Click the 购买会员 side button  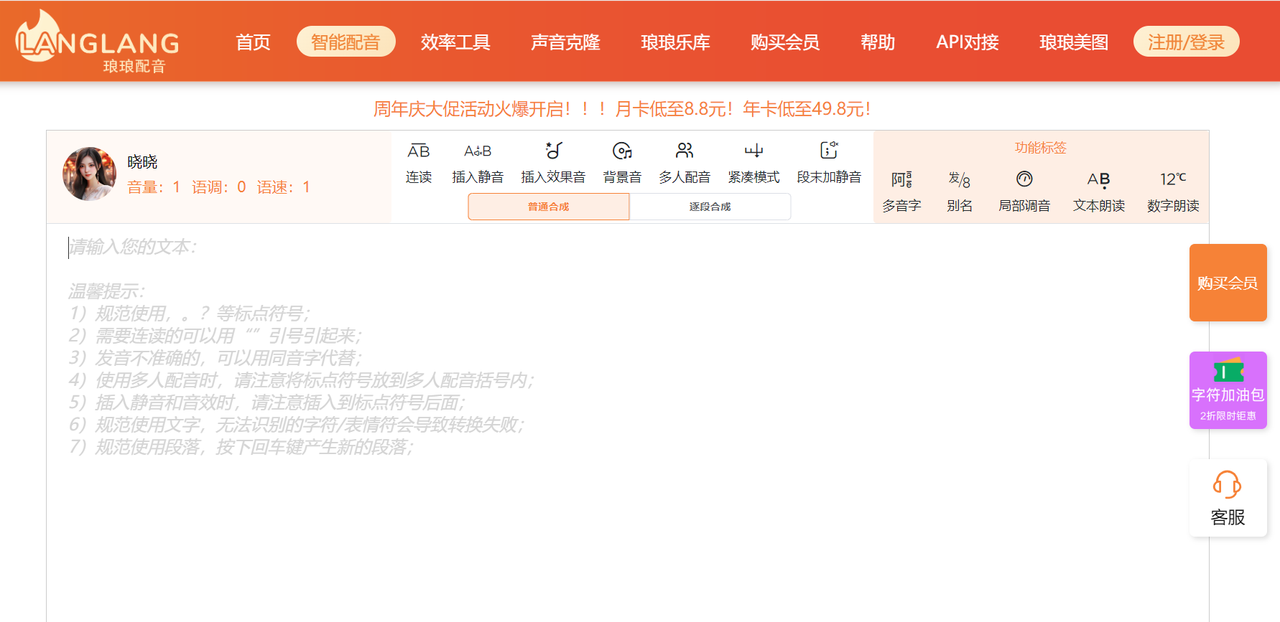(x=1227, y=282)
